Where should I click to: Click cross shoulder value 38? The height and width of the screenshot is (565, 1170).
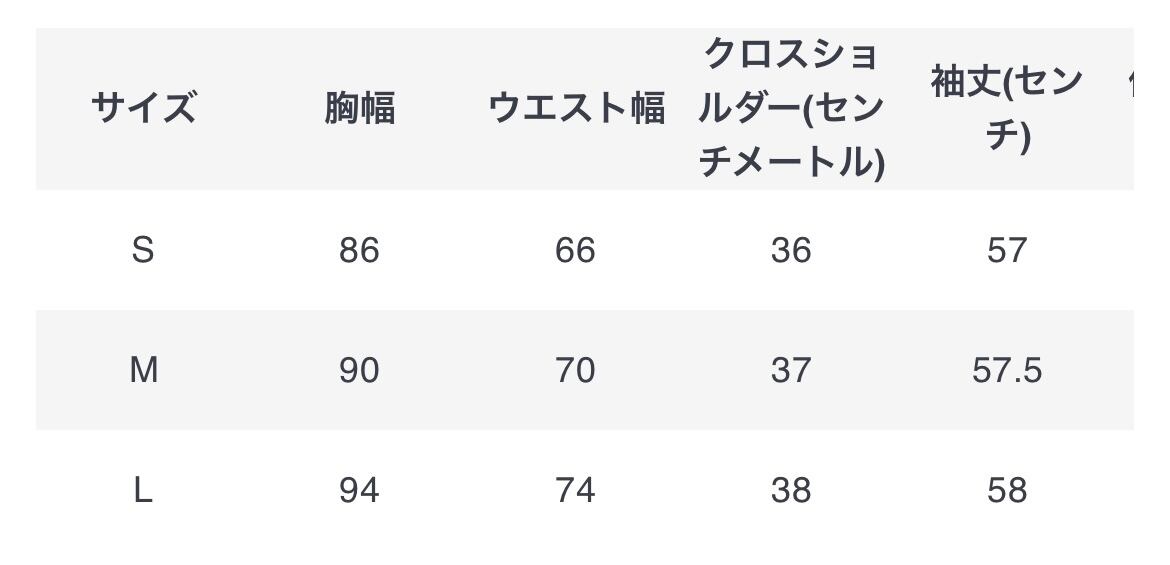click(791, 490)
